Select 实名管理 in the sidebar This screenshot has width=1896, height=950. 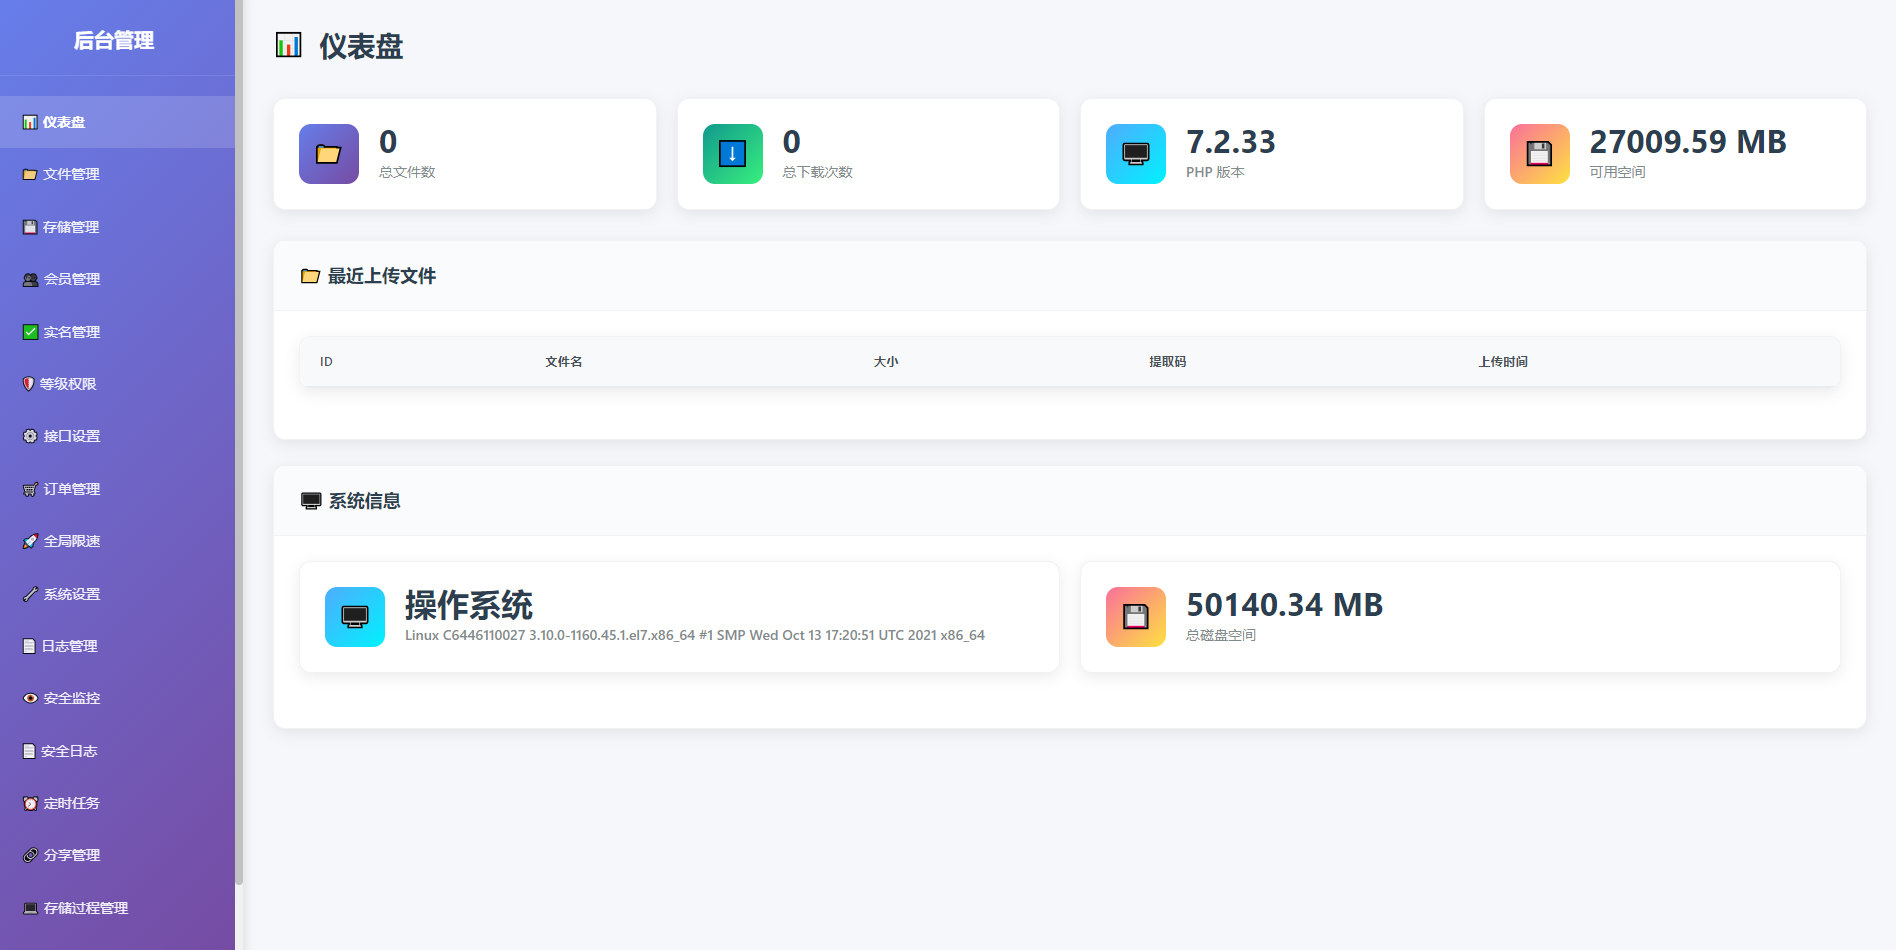70,332
